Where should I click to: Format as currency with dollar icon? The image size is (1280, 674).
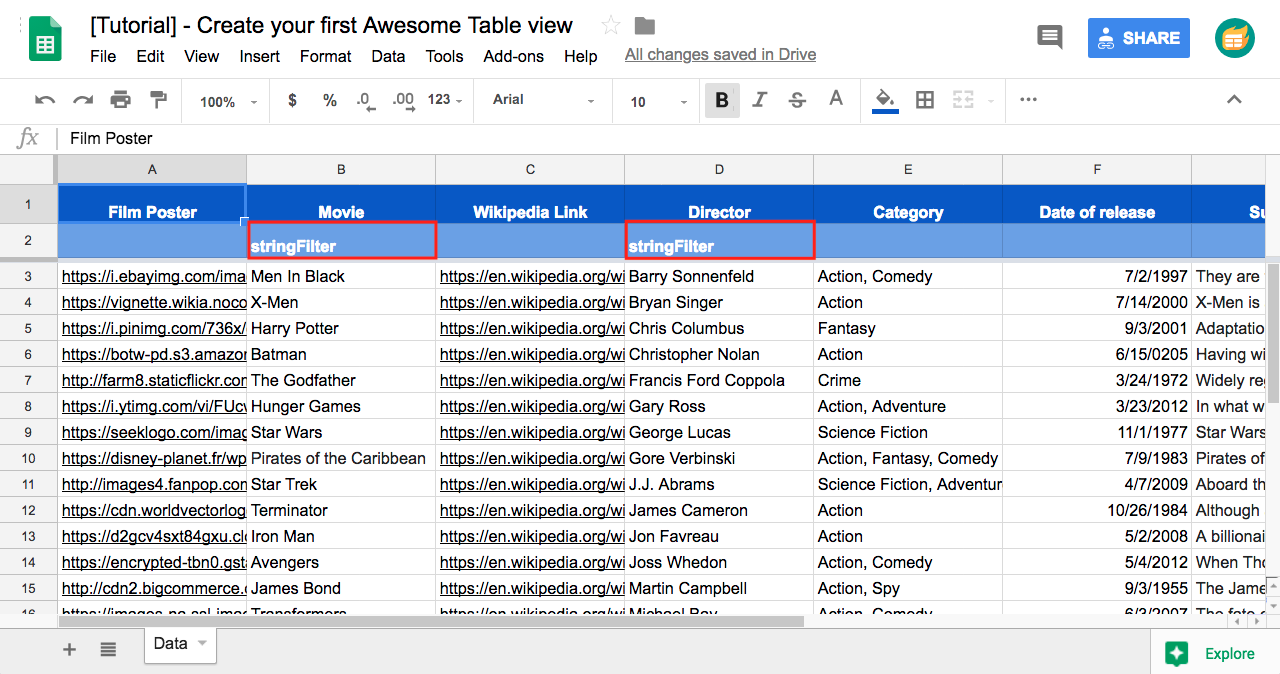292,100
